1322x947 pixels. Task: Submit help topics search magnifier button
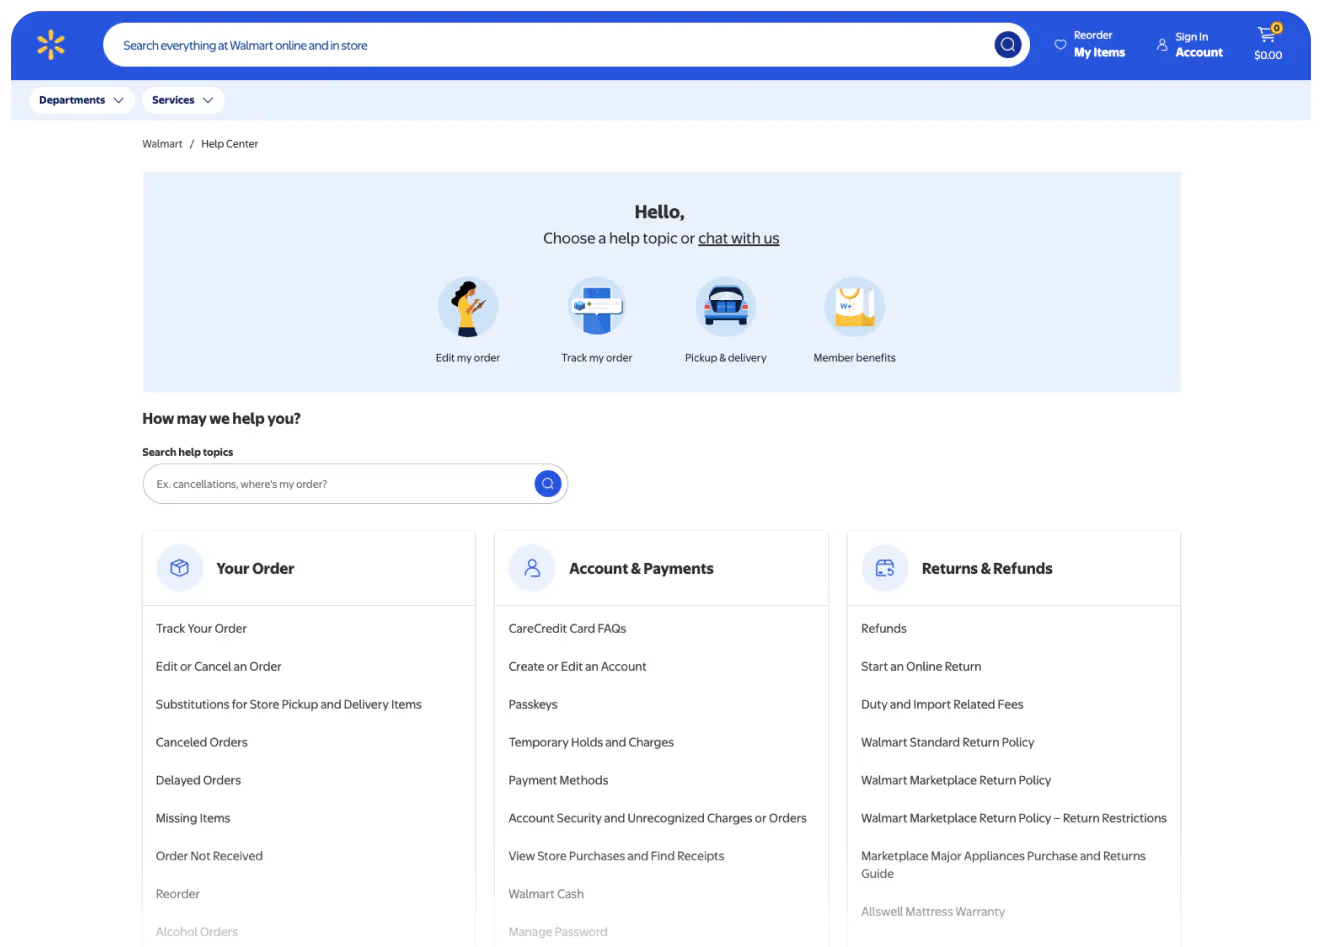click(547, 484)
